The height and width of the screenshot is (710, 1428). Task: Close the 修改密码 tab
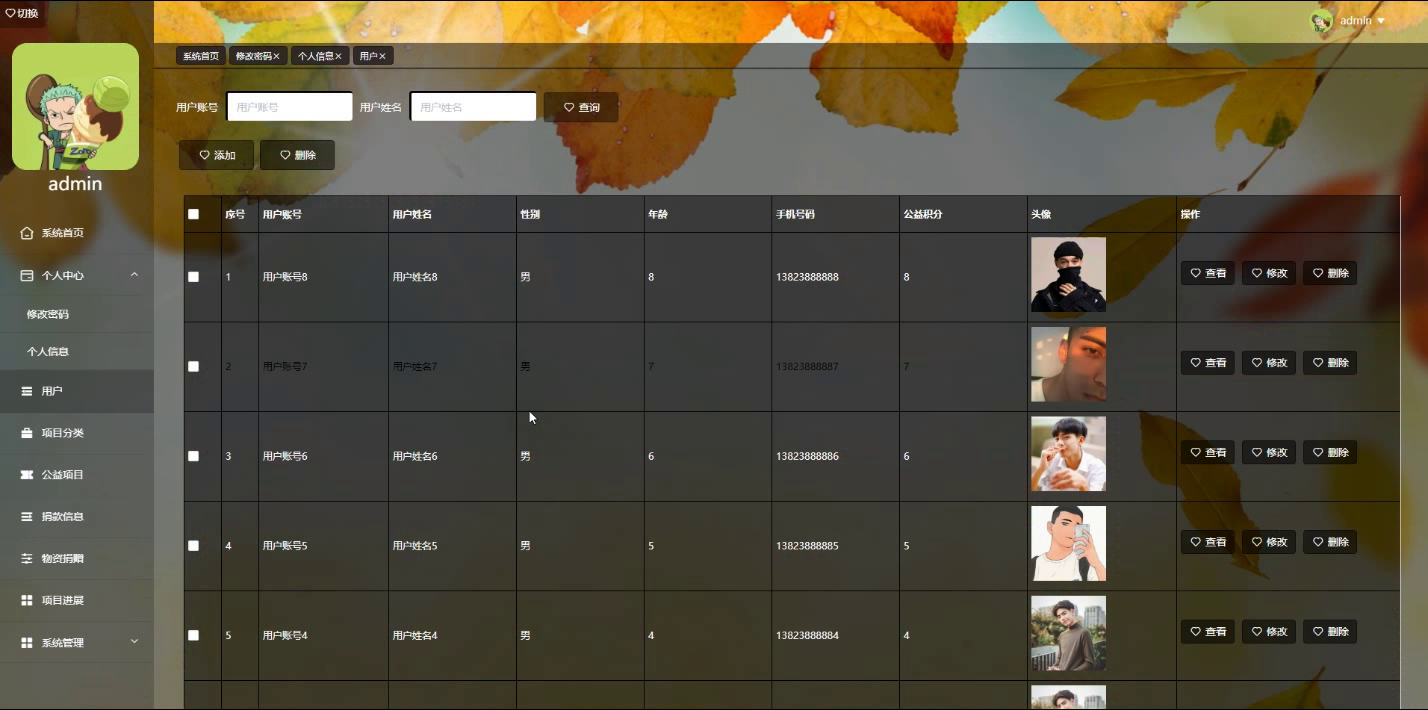coord(276,57)
